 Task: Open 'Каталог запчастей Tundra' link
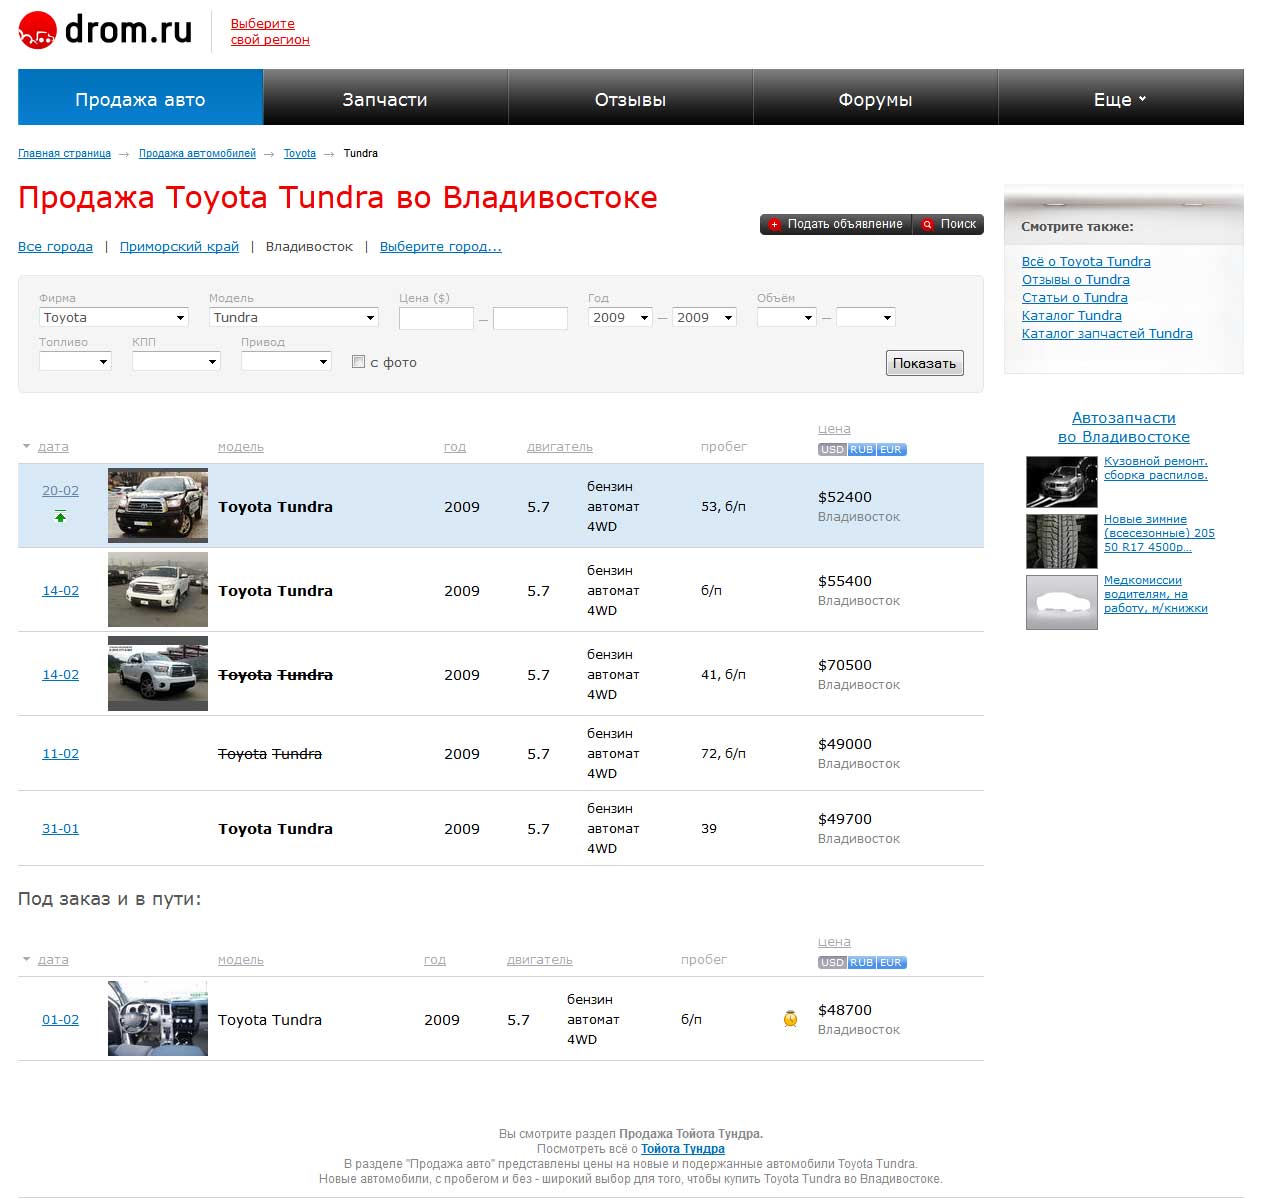coord(1107,333)
